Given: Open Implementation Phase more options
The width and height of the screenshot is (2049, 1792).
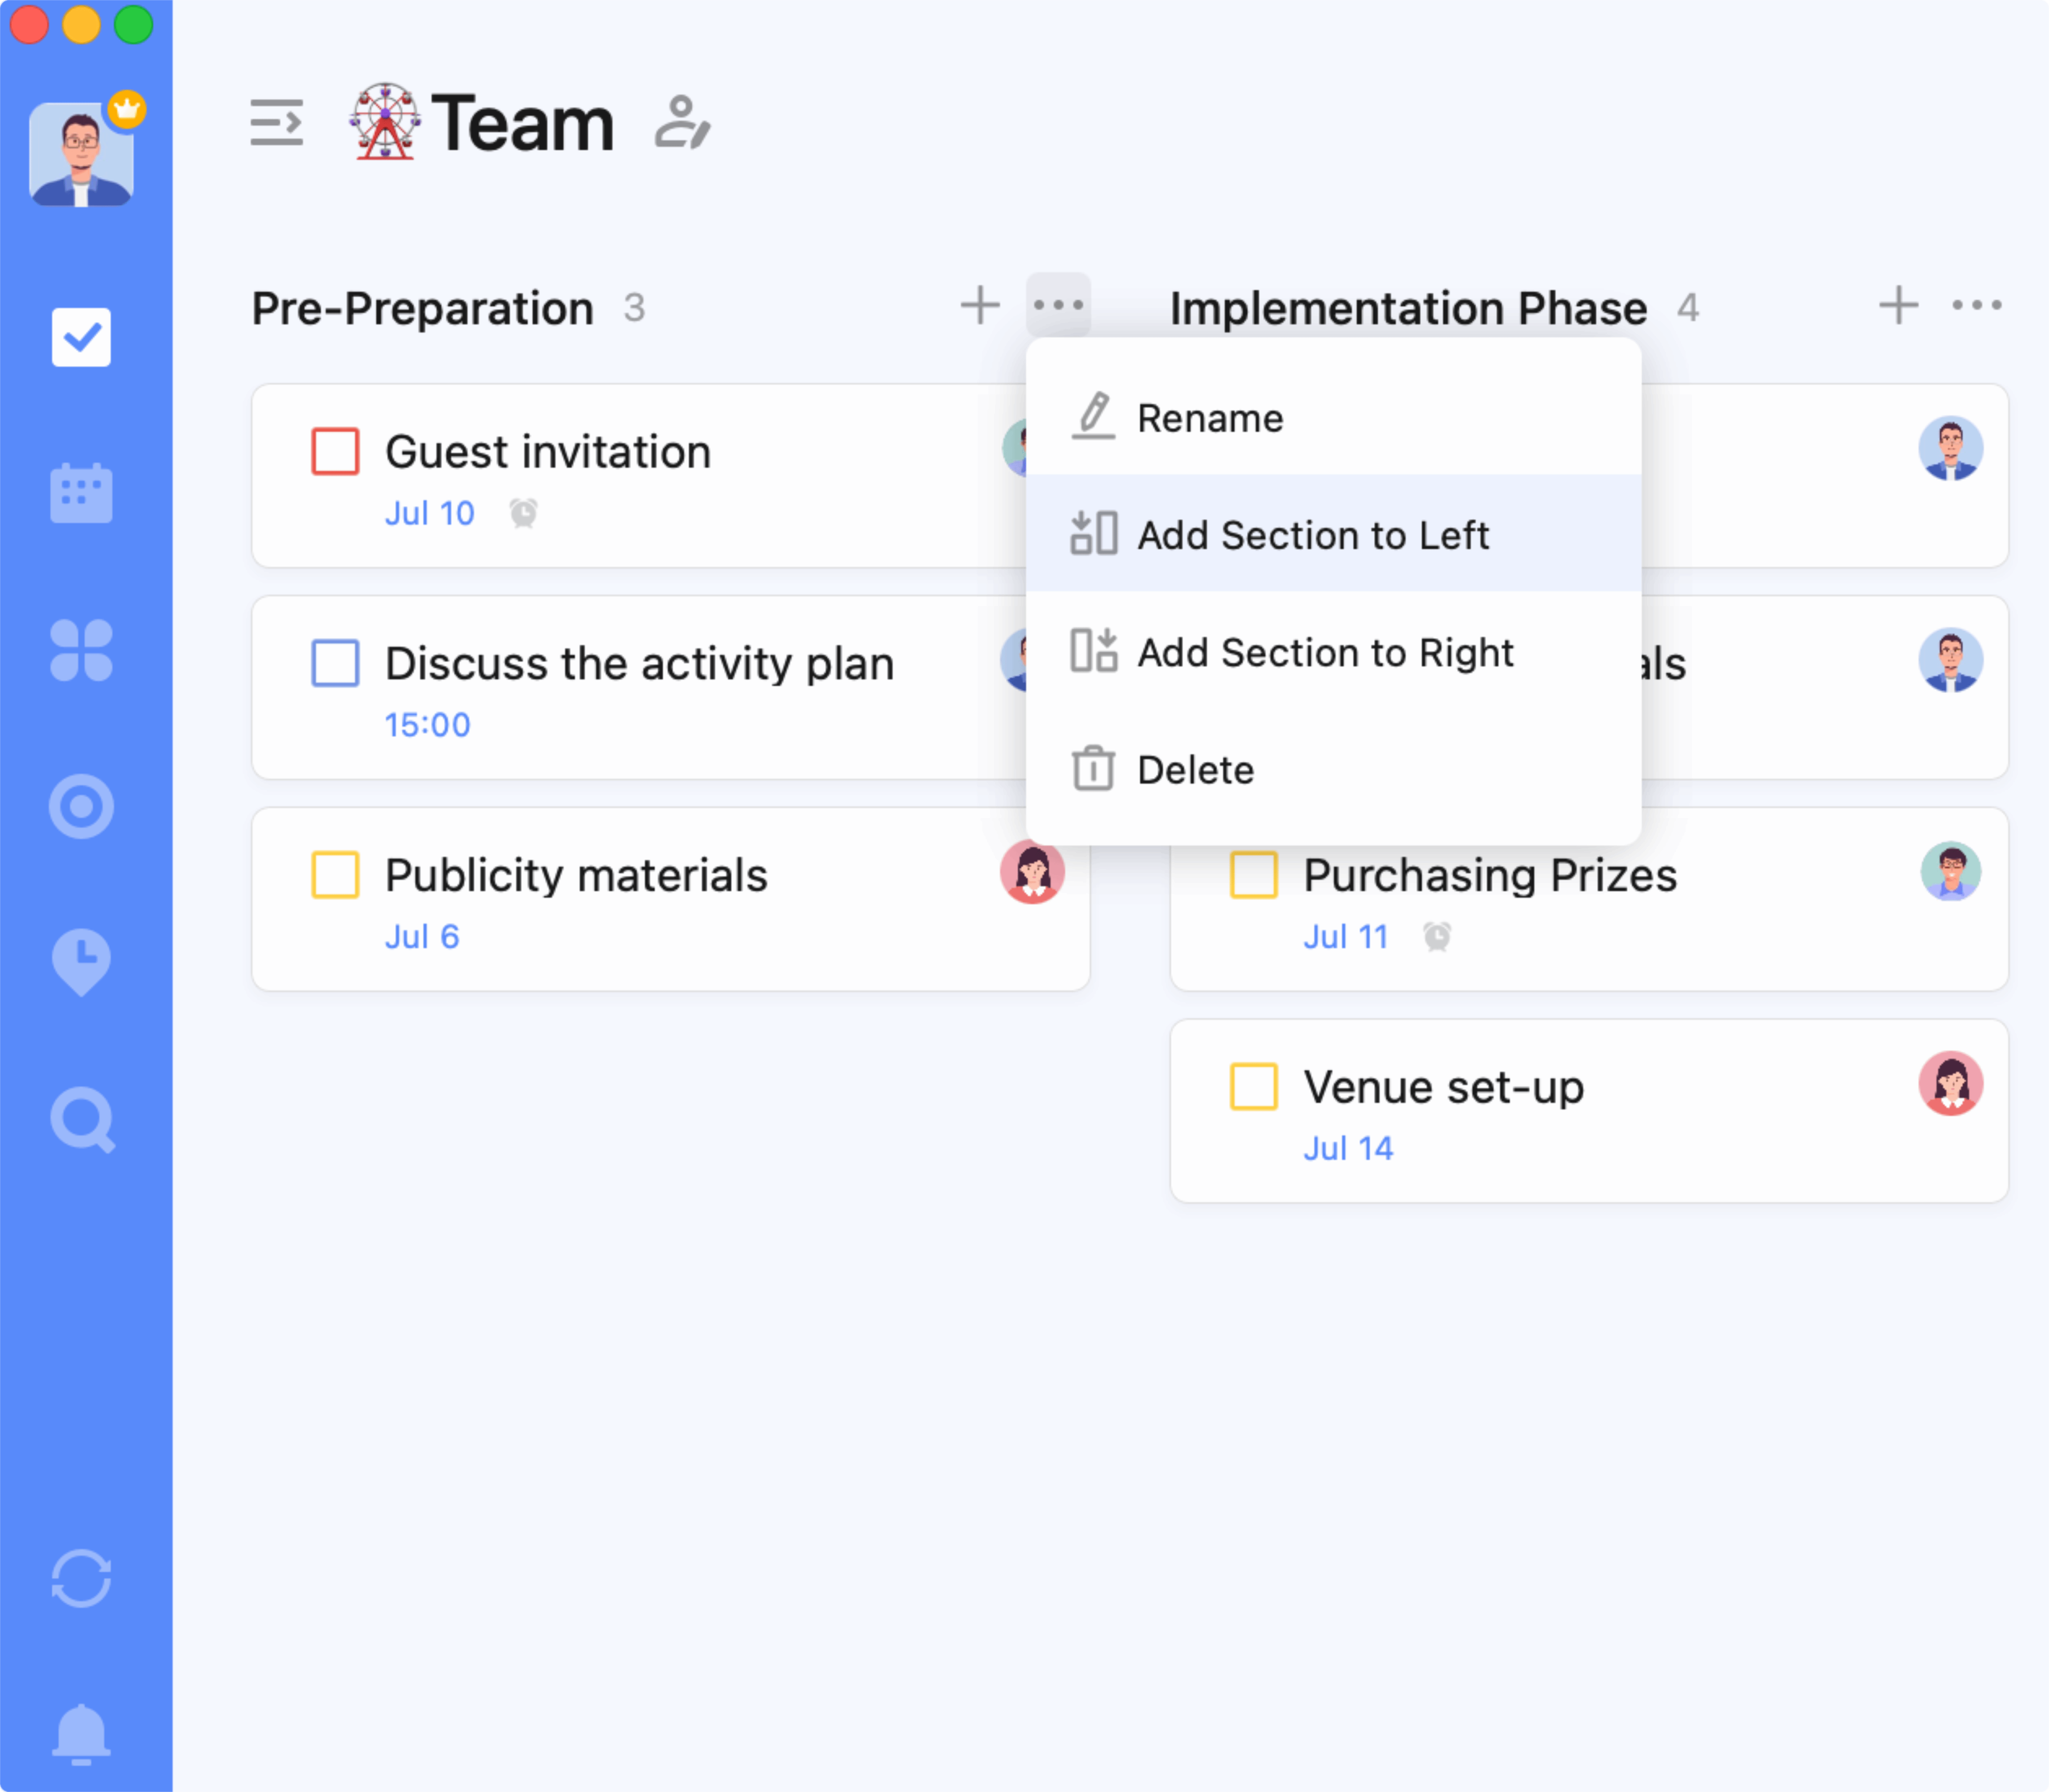Looking at the screenshot, I should point(1976,305).
